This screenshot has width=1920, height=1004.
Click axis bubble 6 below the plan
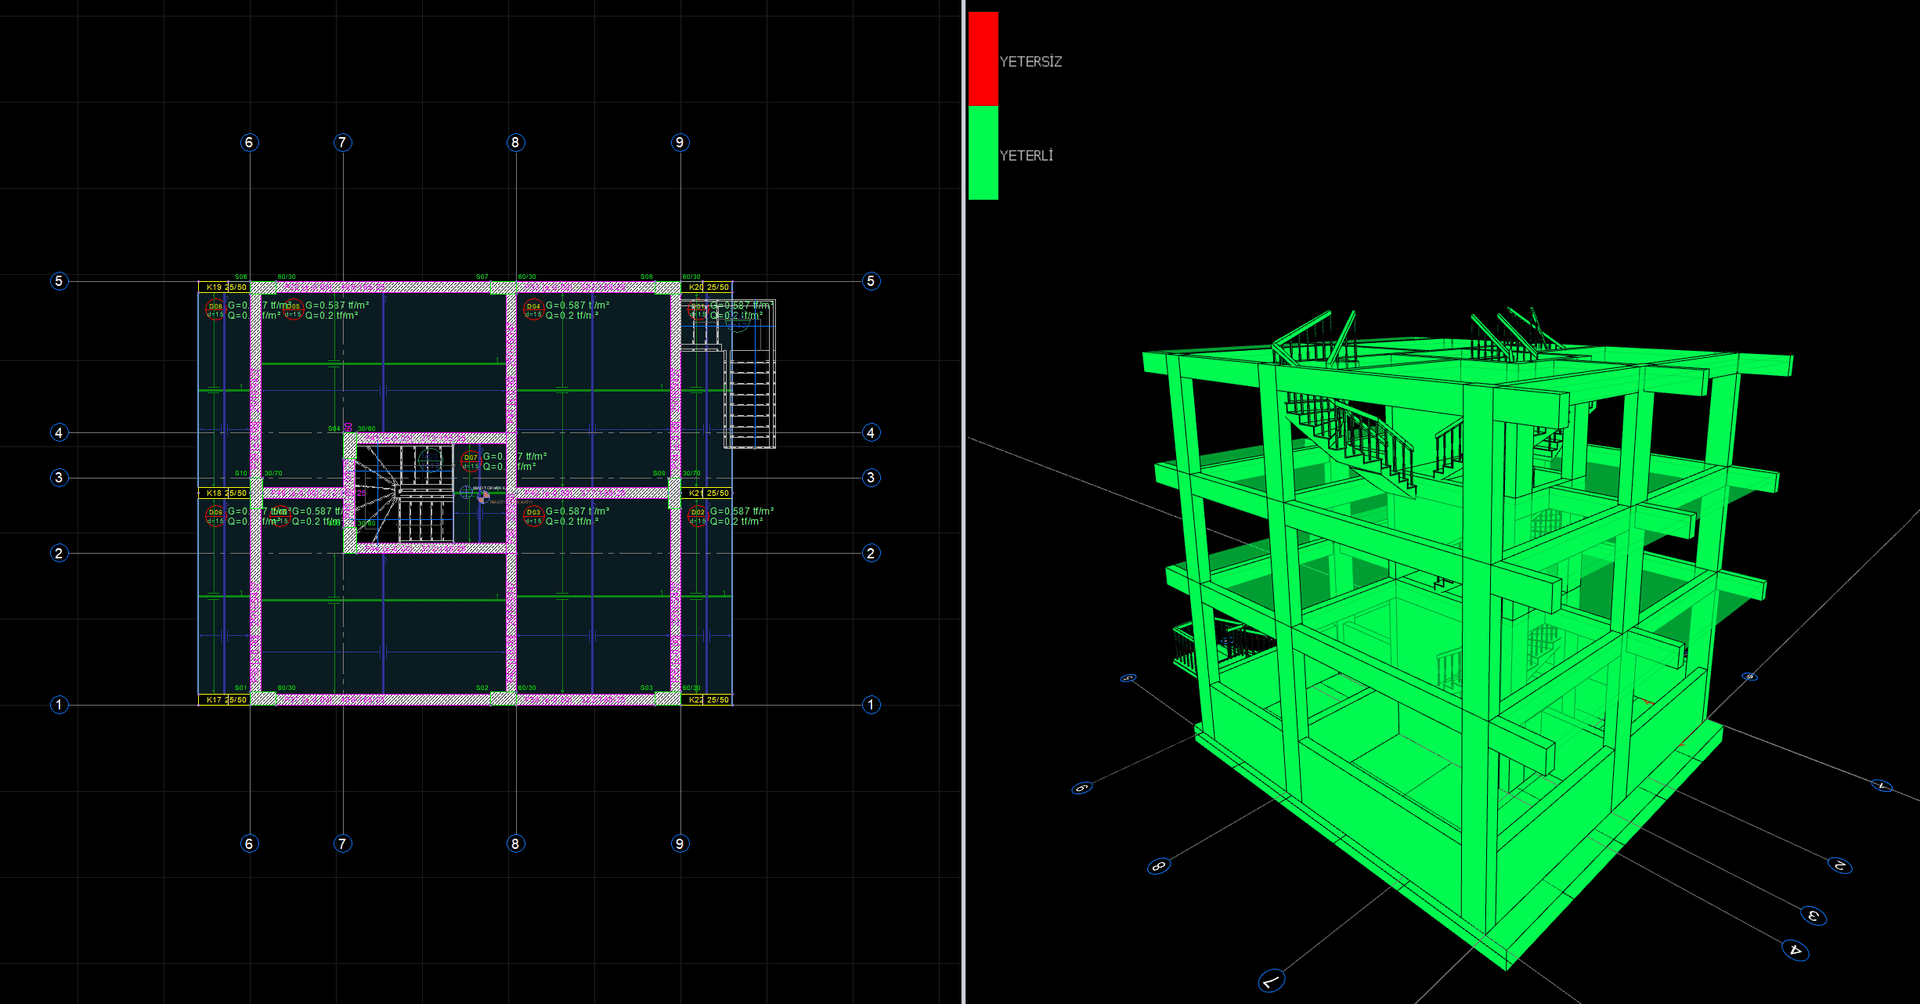click(250, 843)
